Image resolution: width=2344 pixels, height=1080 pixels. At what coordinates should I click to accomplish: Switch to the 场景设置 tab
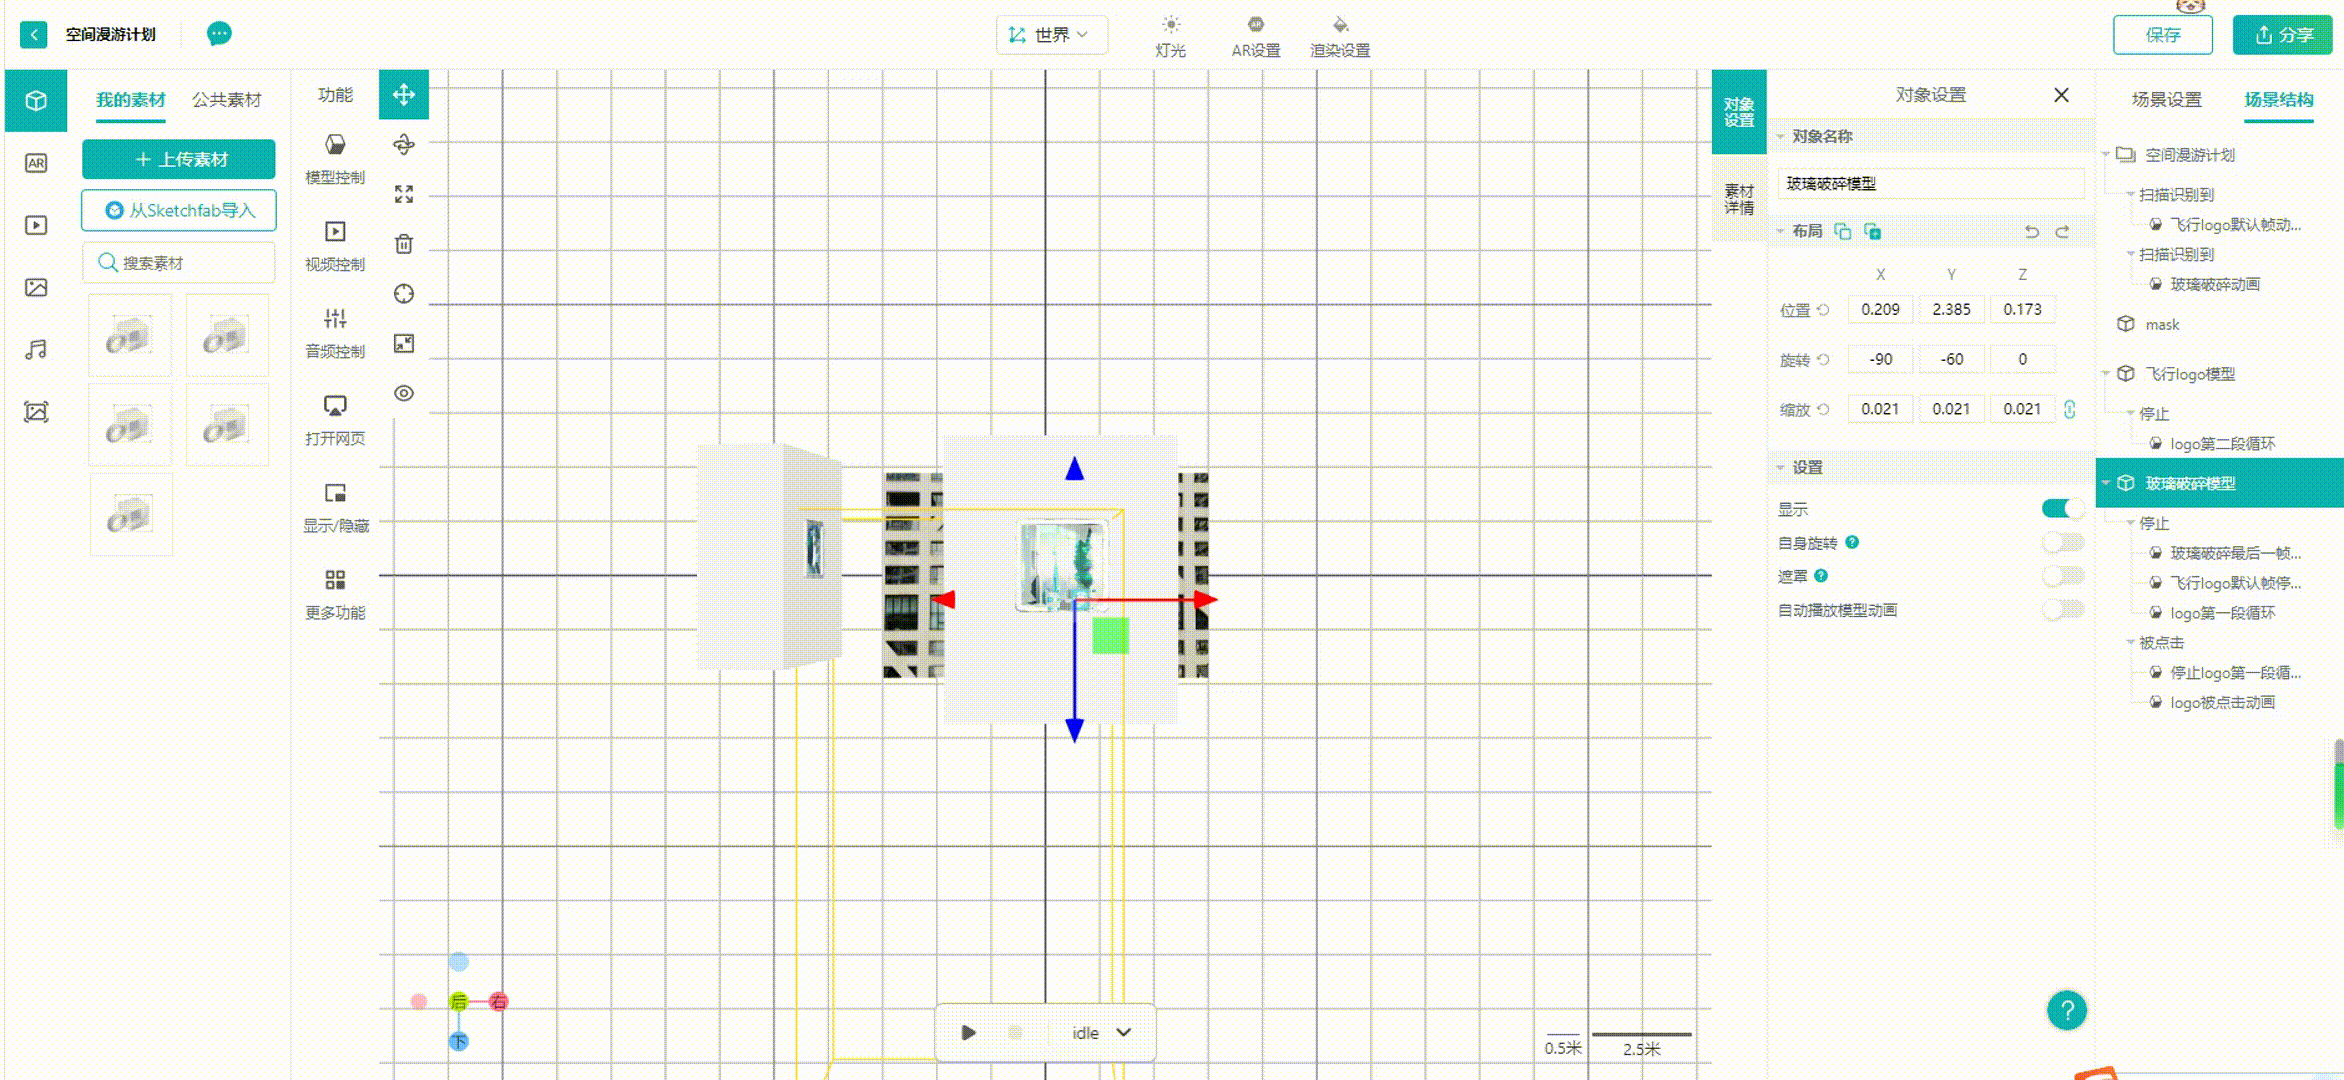pyautogui.click(x=2166, y=100)
